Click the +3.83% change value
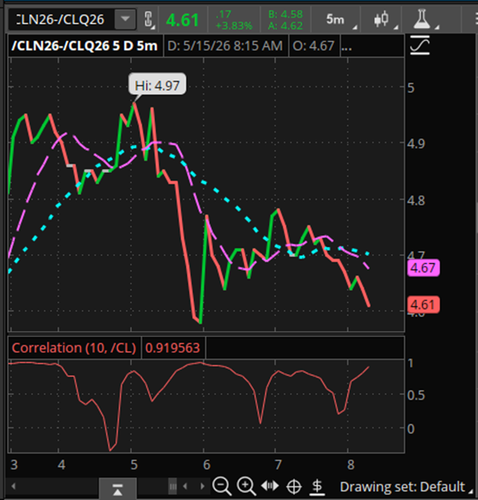 [234, 26]
